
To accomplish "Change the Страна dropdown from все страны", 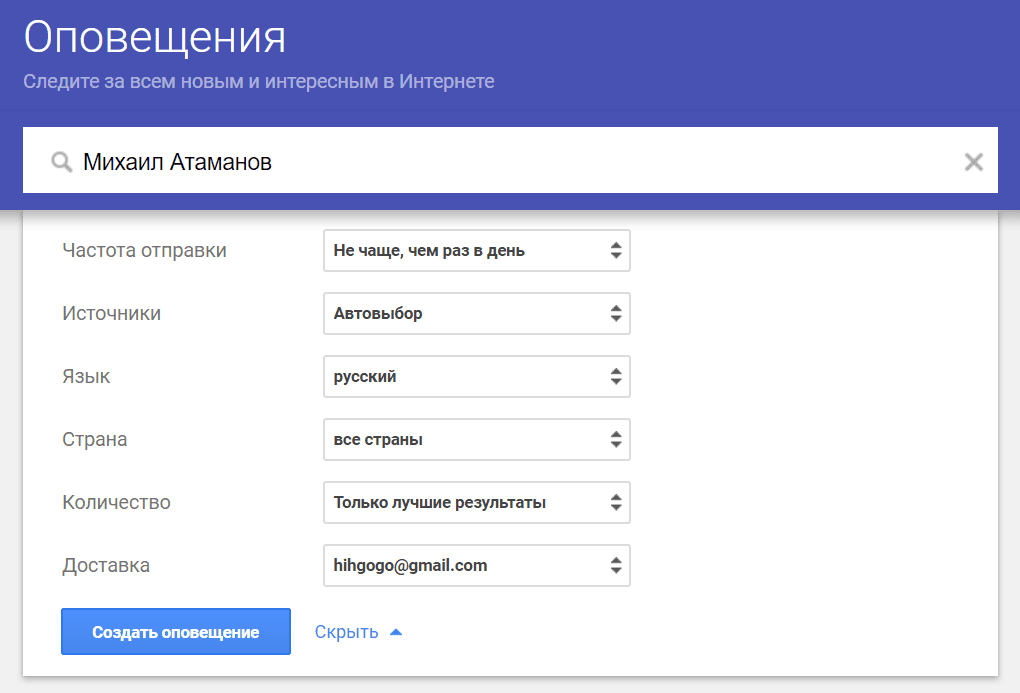I will 477,440.
